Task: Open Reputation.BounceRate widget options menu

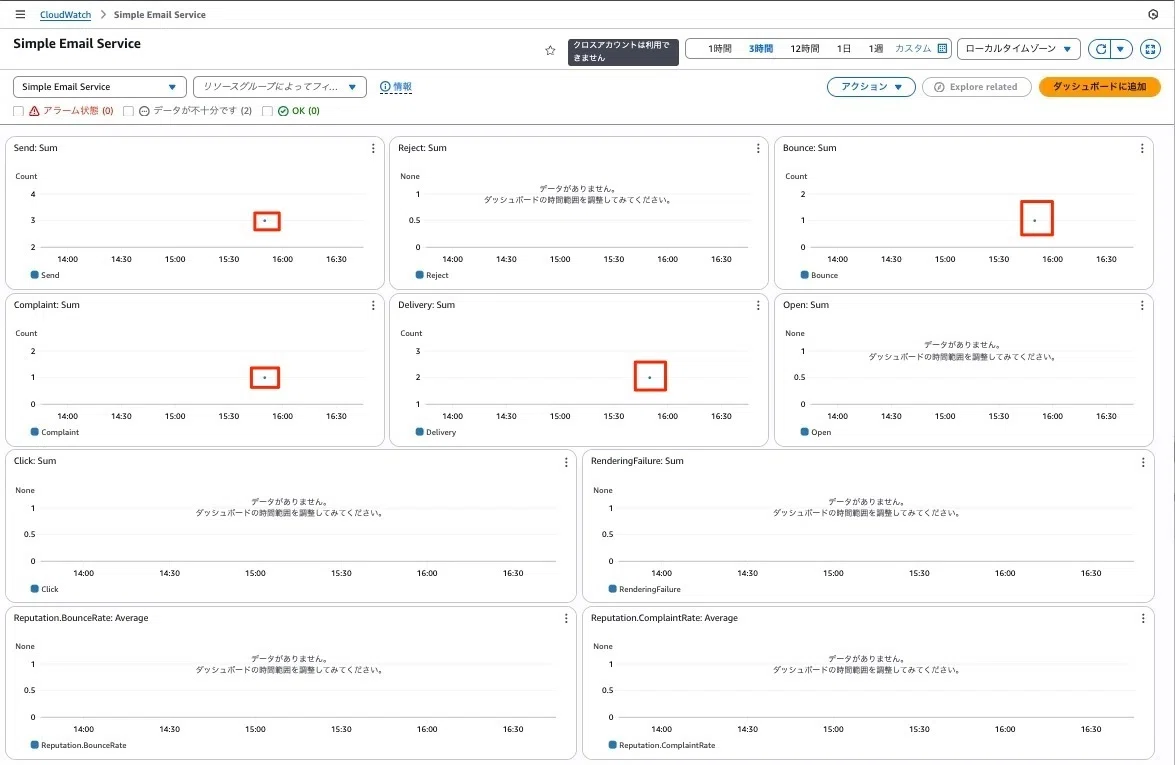Action: 566,618
